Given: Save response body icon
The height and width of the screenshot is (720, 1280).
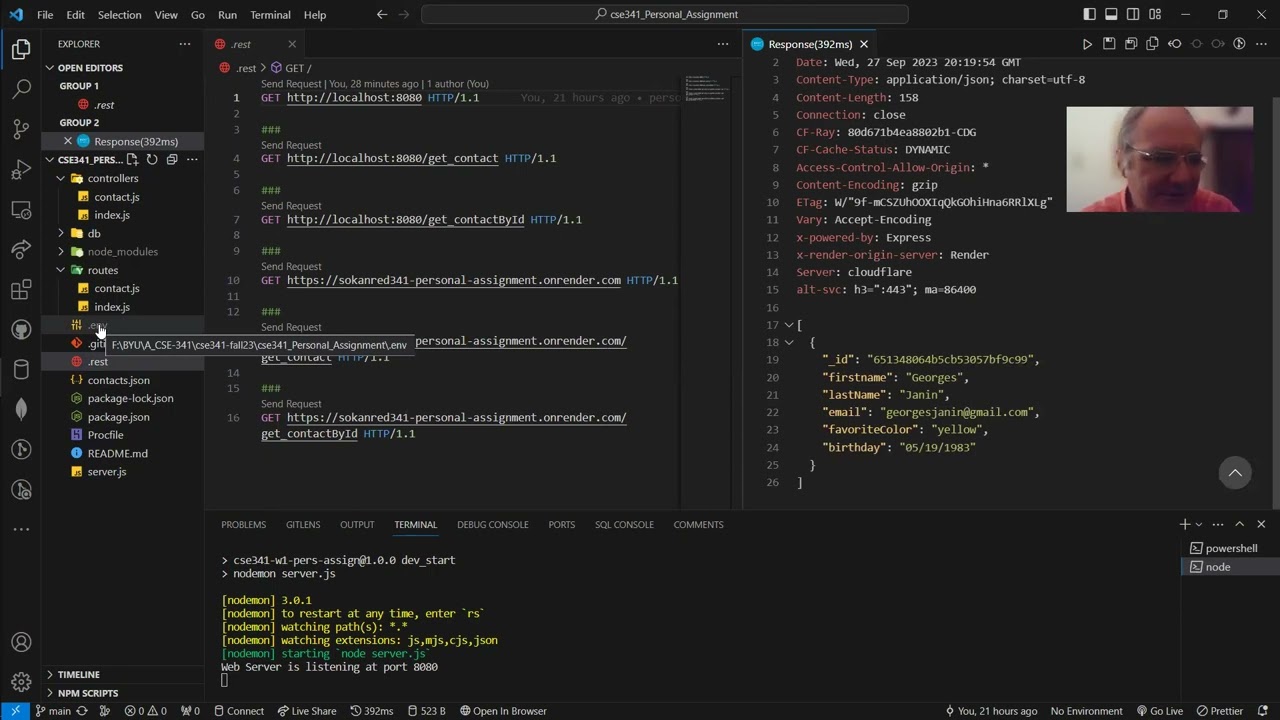Looking at the screenshot, I should [1131, 44].
